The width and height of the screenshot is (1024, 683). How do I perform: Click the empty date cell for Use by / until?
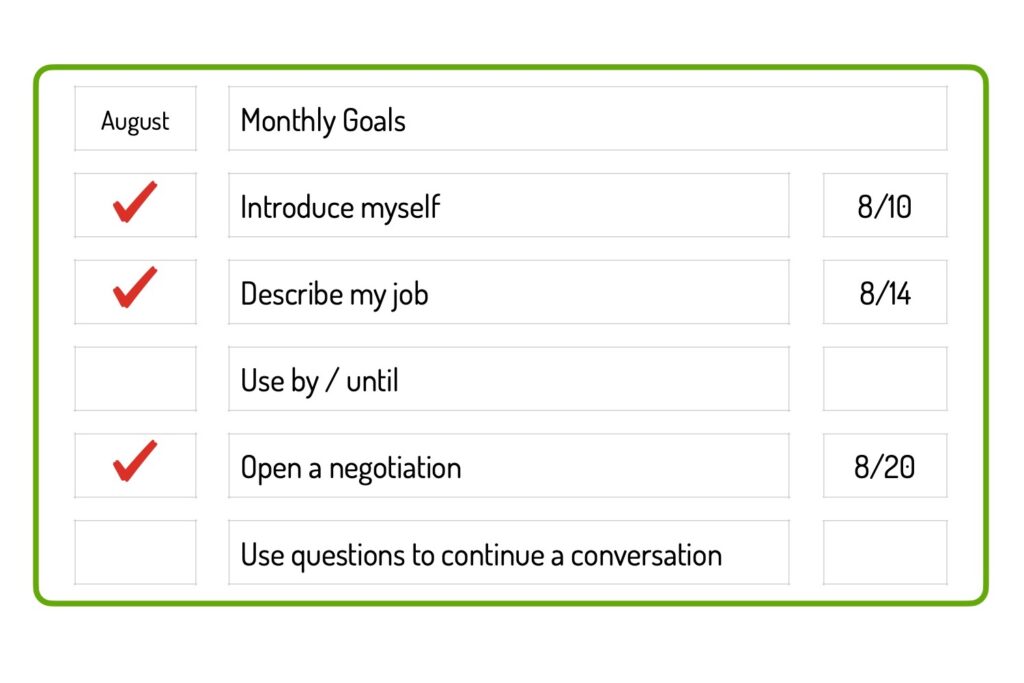tap(885, 379)
